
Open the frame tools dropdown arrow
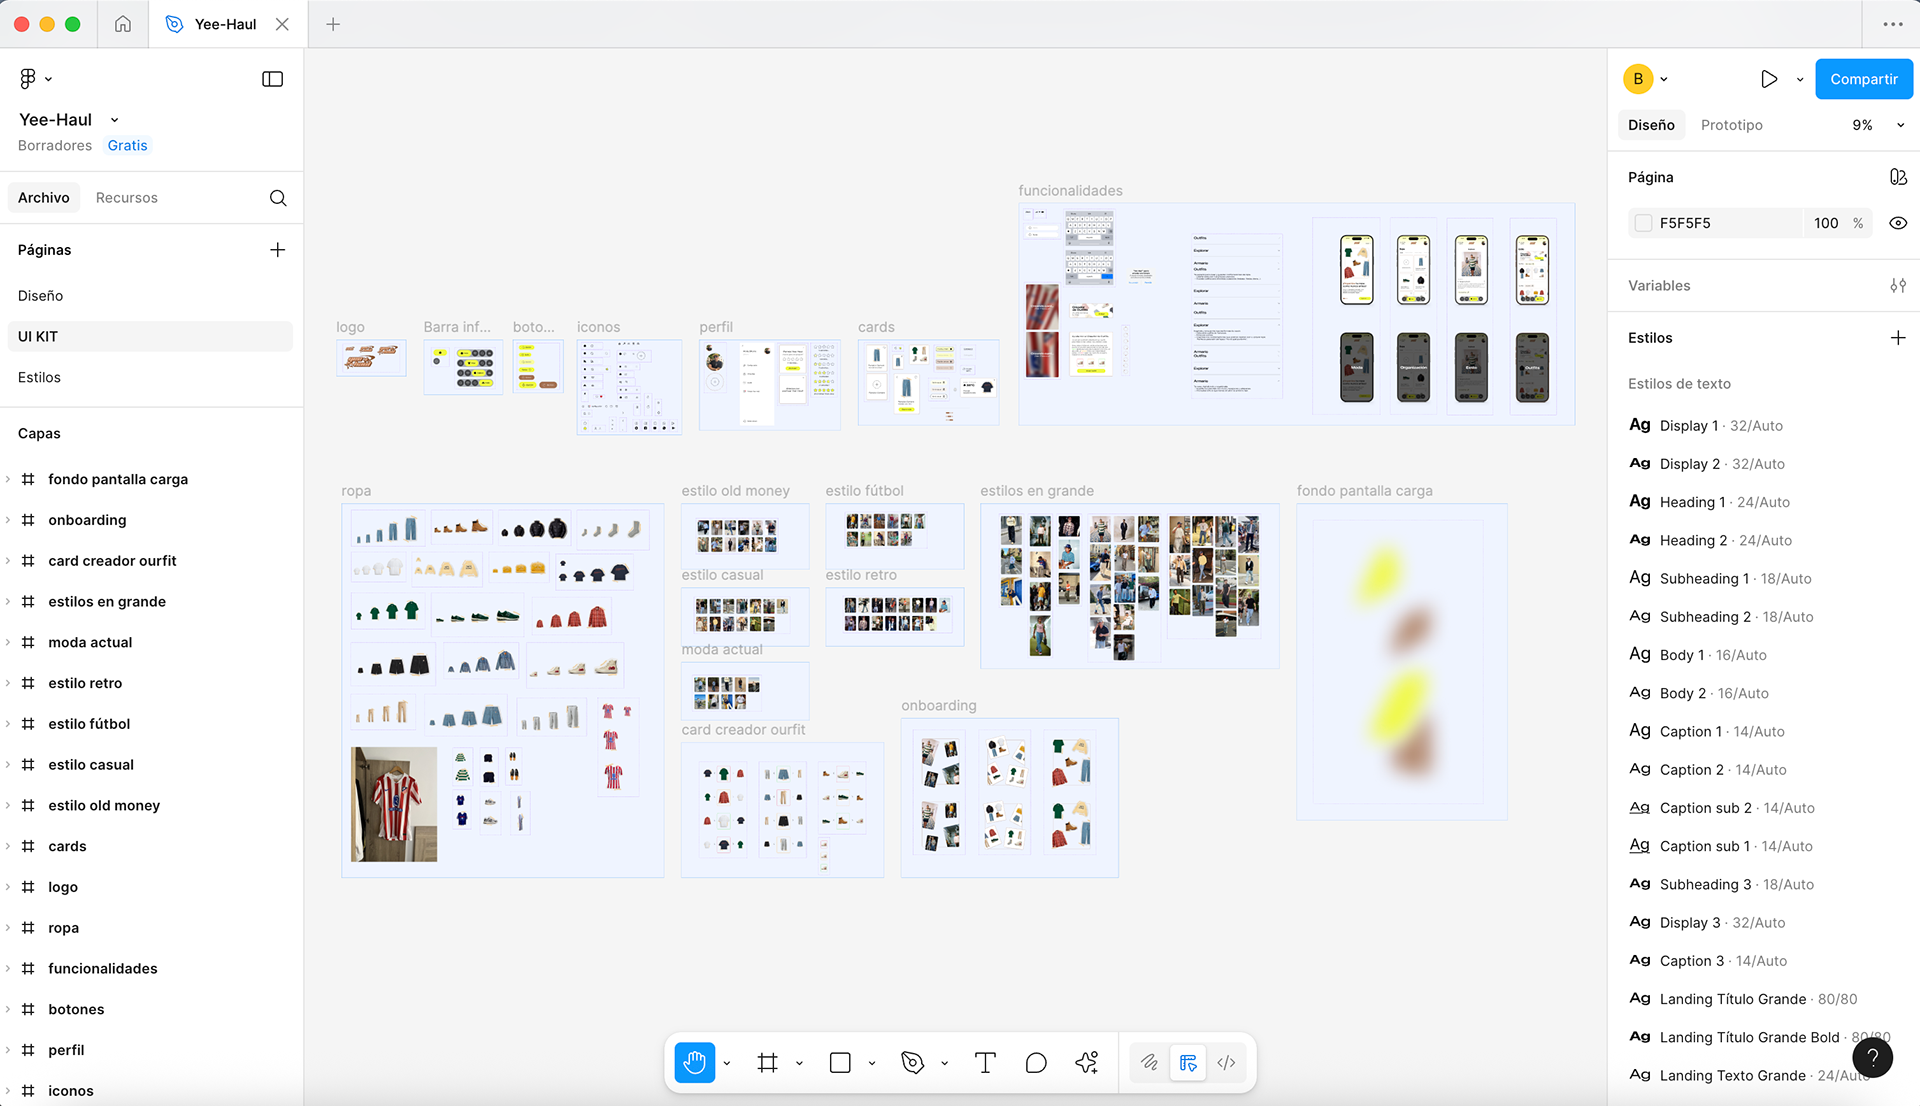point(799,1063)
